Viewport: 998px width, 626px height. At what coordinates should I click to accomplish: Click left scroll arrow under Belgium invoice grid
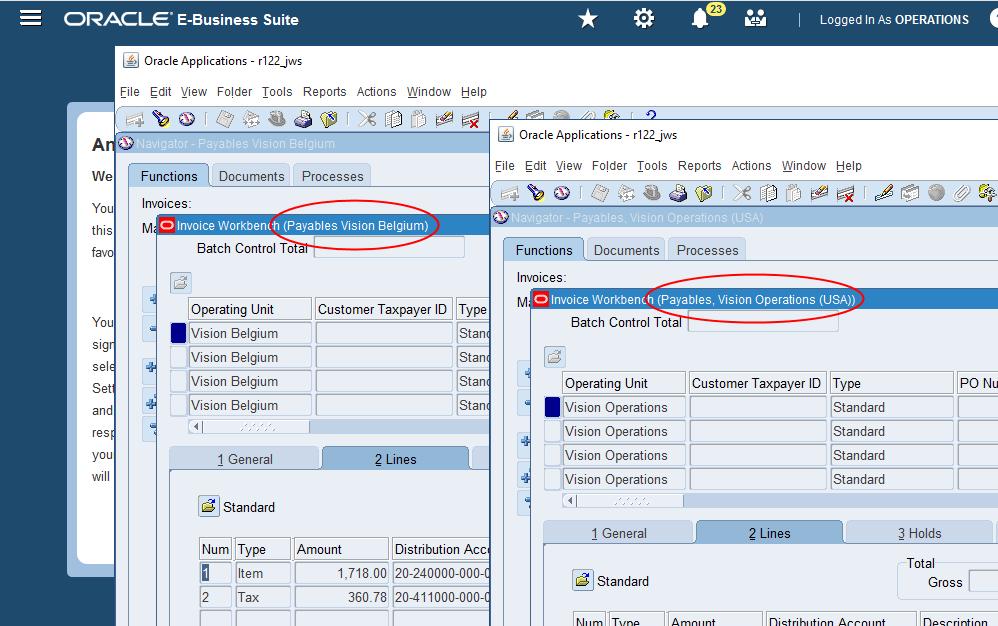(195, 426)
